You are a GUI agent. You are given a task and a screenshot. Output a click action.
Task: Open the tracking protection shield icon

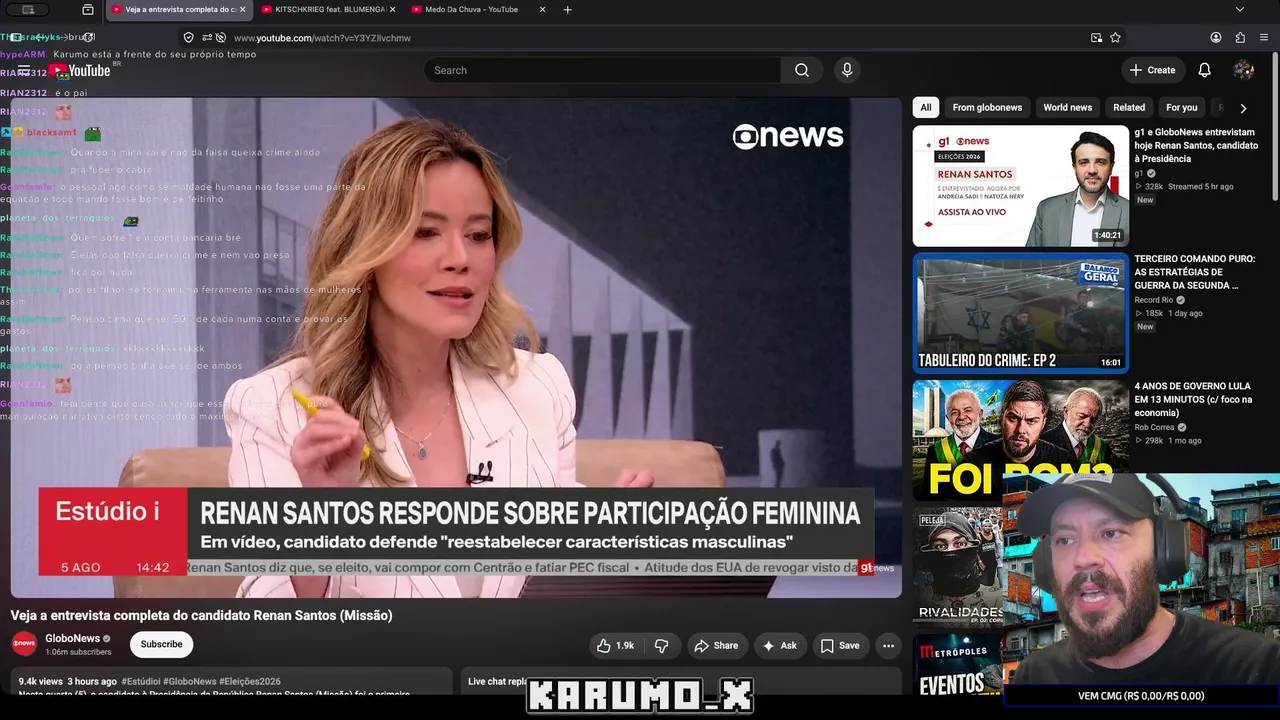(188, 38)
